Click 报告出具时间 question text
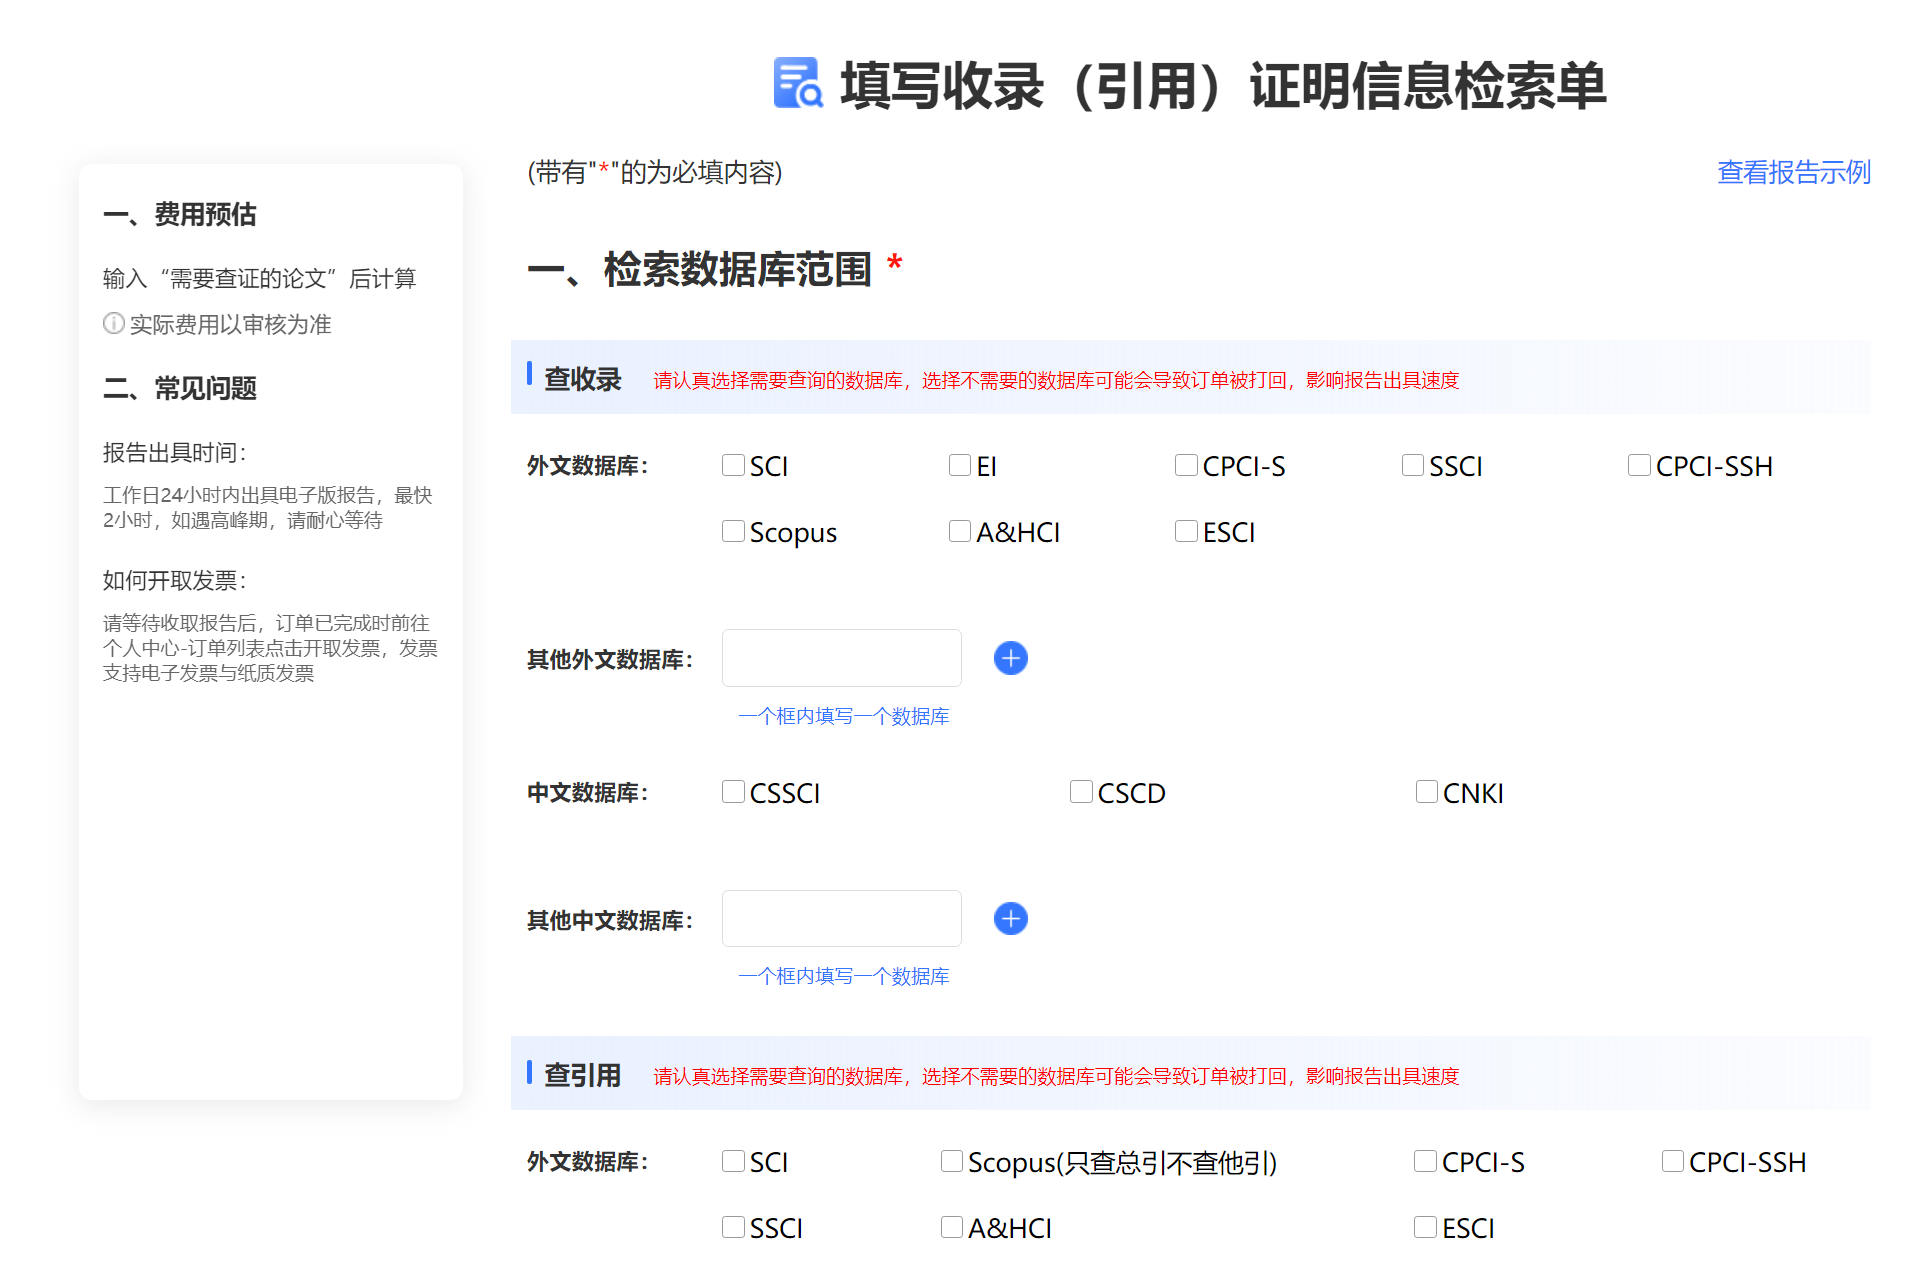The height and width of the screenshot is (1279, 1927). click(175, 453)
